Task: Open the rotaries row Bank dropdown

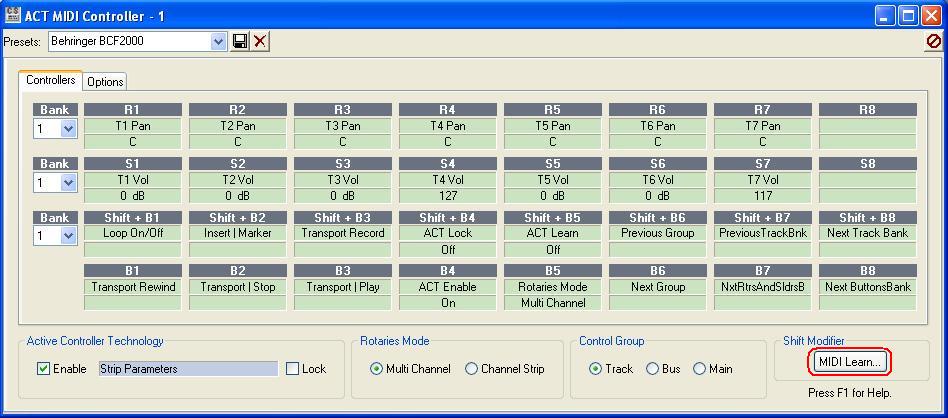Action: [x=68, y=128]
